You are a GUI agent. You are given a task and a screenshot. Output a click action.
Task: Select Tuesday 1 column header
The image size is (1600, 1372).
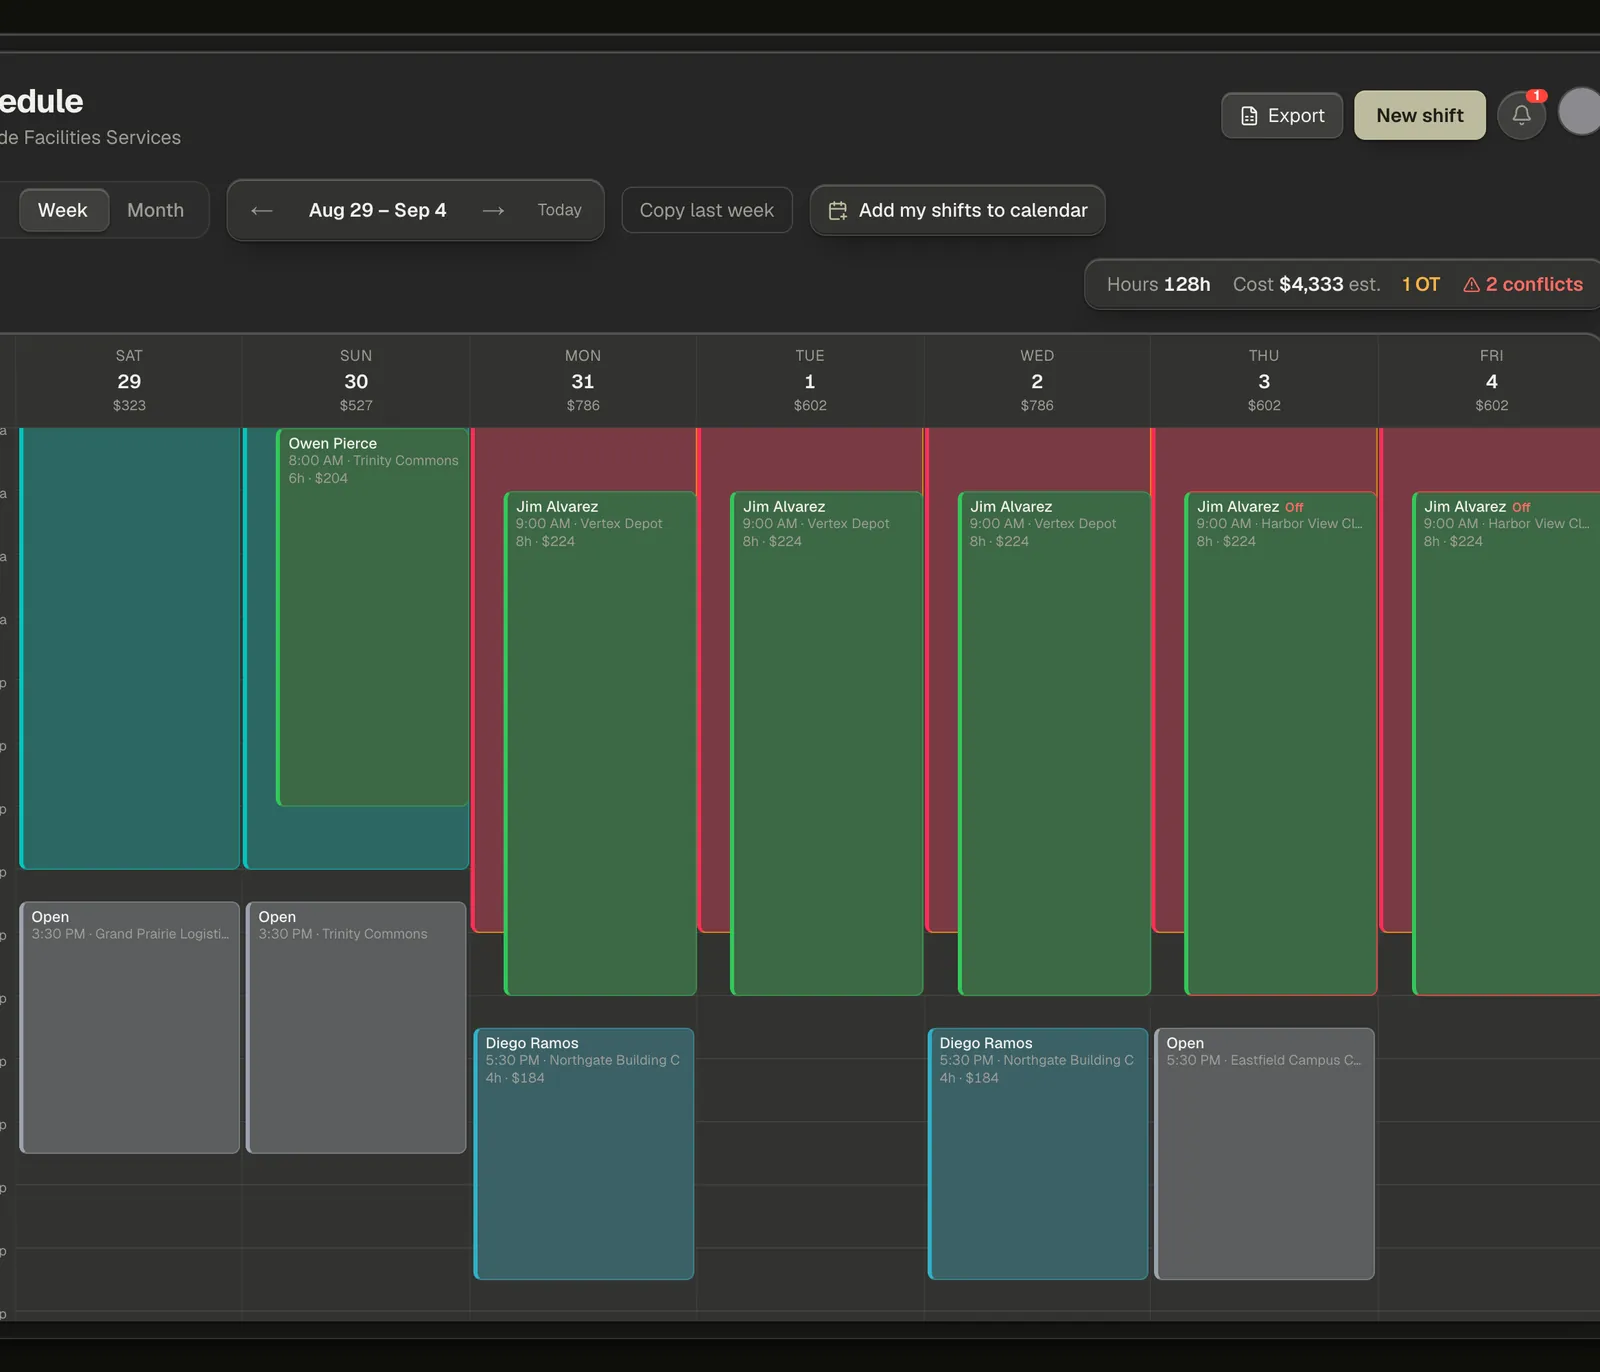[x=810, y=381]
